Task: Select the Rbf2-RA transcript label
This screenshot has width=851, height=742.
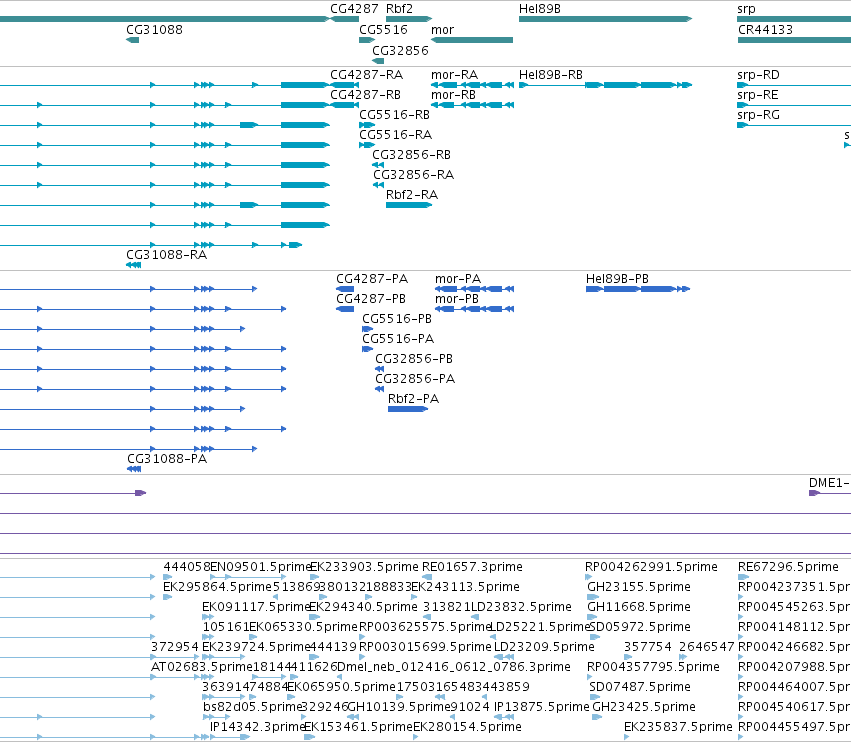Action: point(412,195)
